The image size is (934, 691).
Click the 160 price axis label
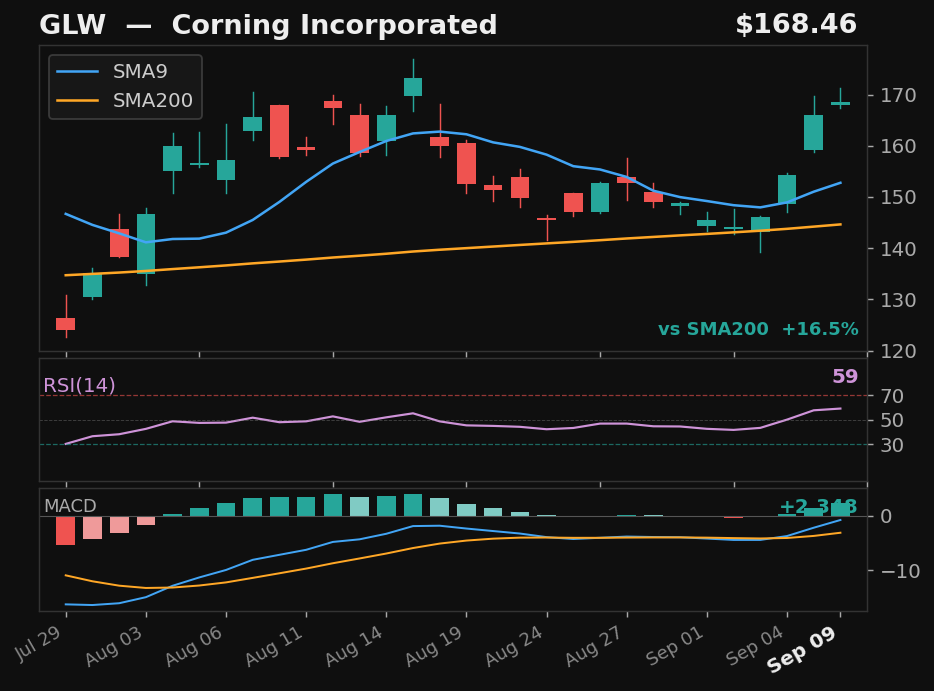[x=898, y=147]
